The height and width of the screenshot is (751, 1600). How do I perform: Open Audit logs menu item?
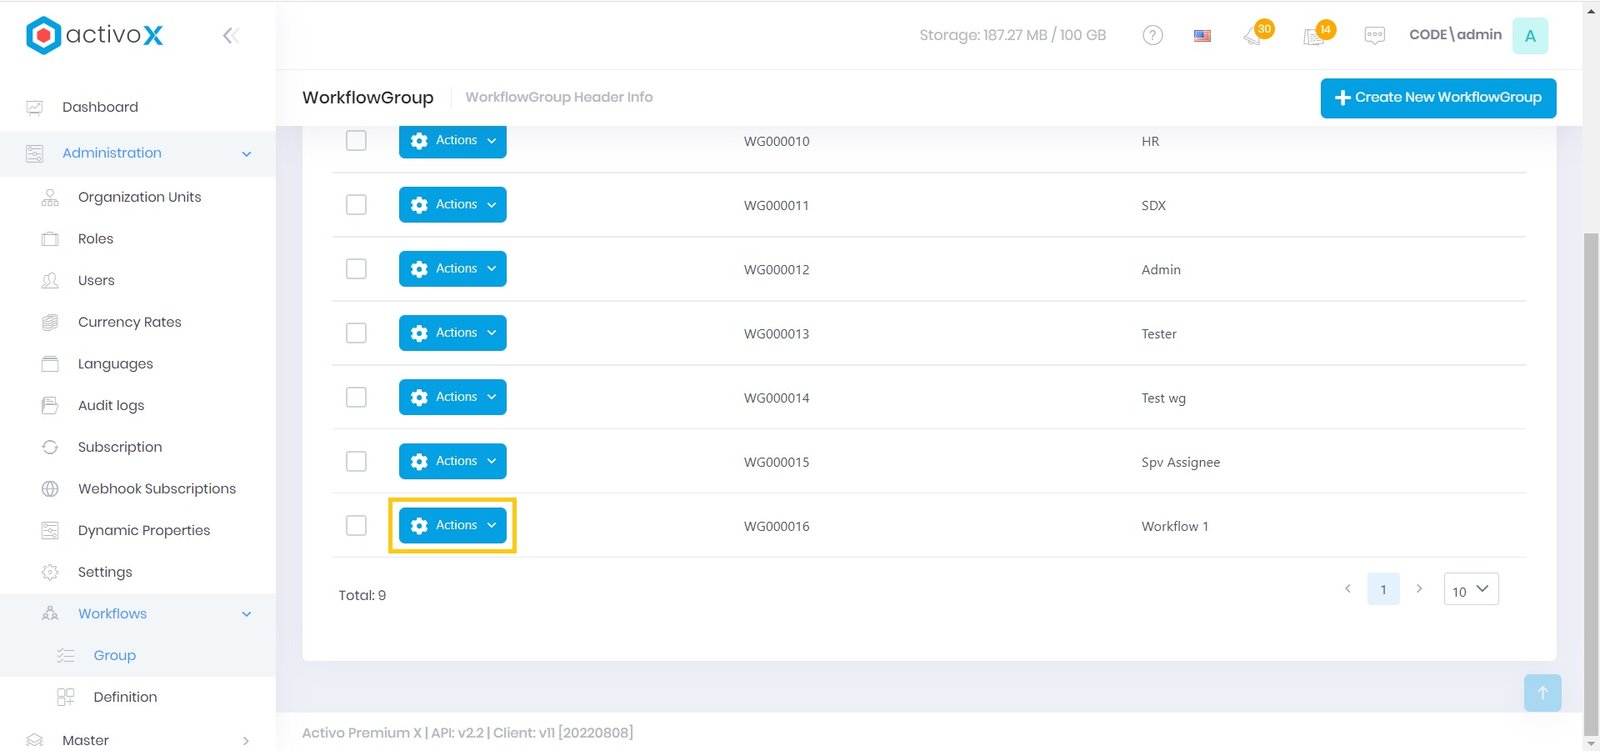click(x=111, y=405)
